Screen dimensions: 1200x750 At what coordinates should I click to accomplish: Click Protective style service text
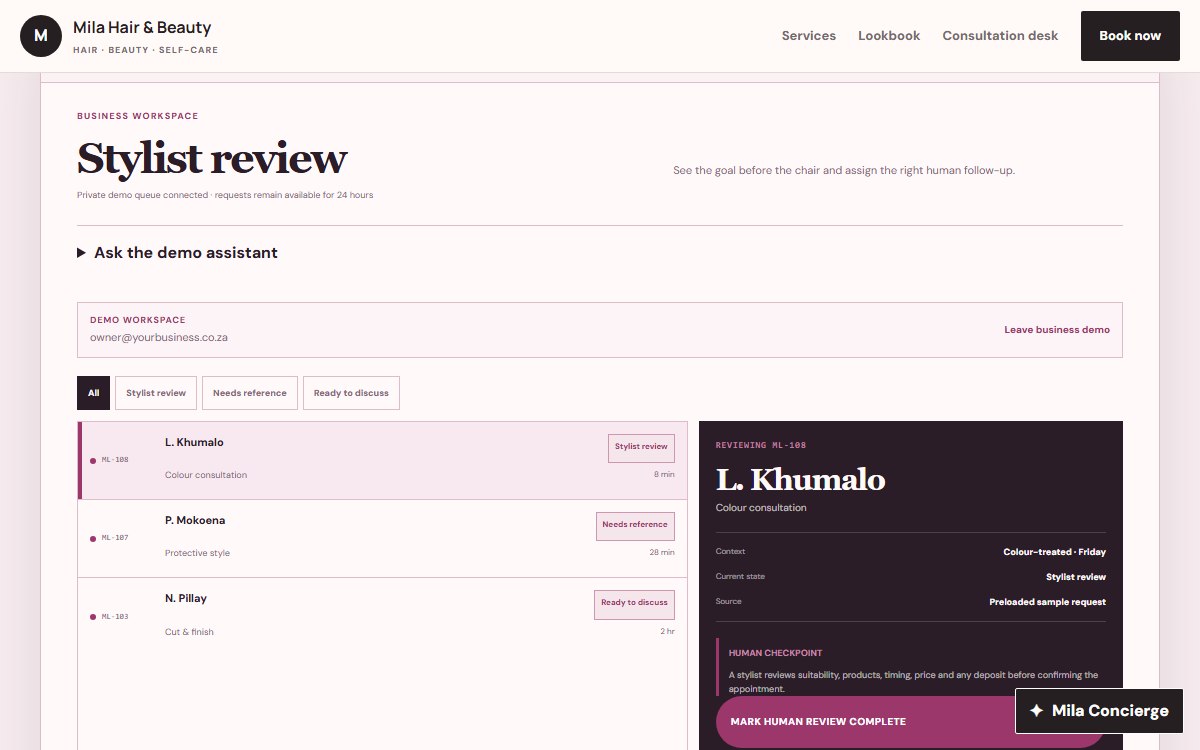point(197,554)
